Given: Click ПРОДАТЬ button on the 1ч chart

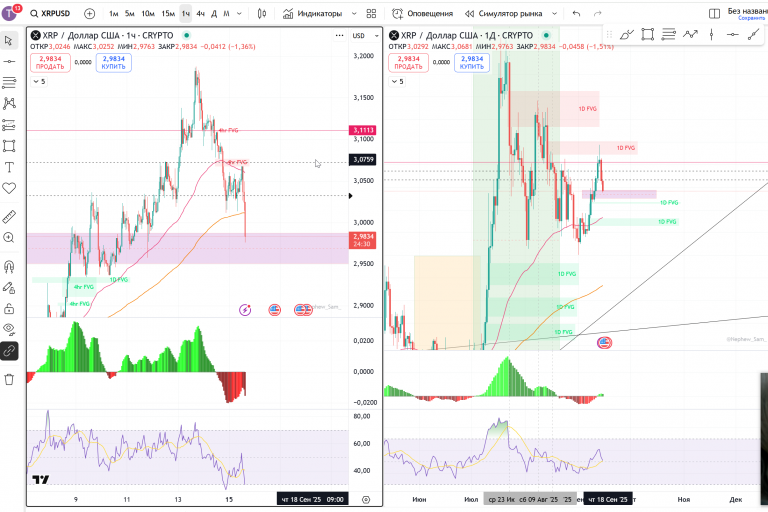Looking at the screenshot, I should 50,63.
